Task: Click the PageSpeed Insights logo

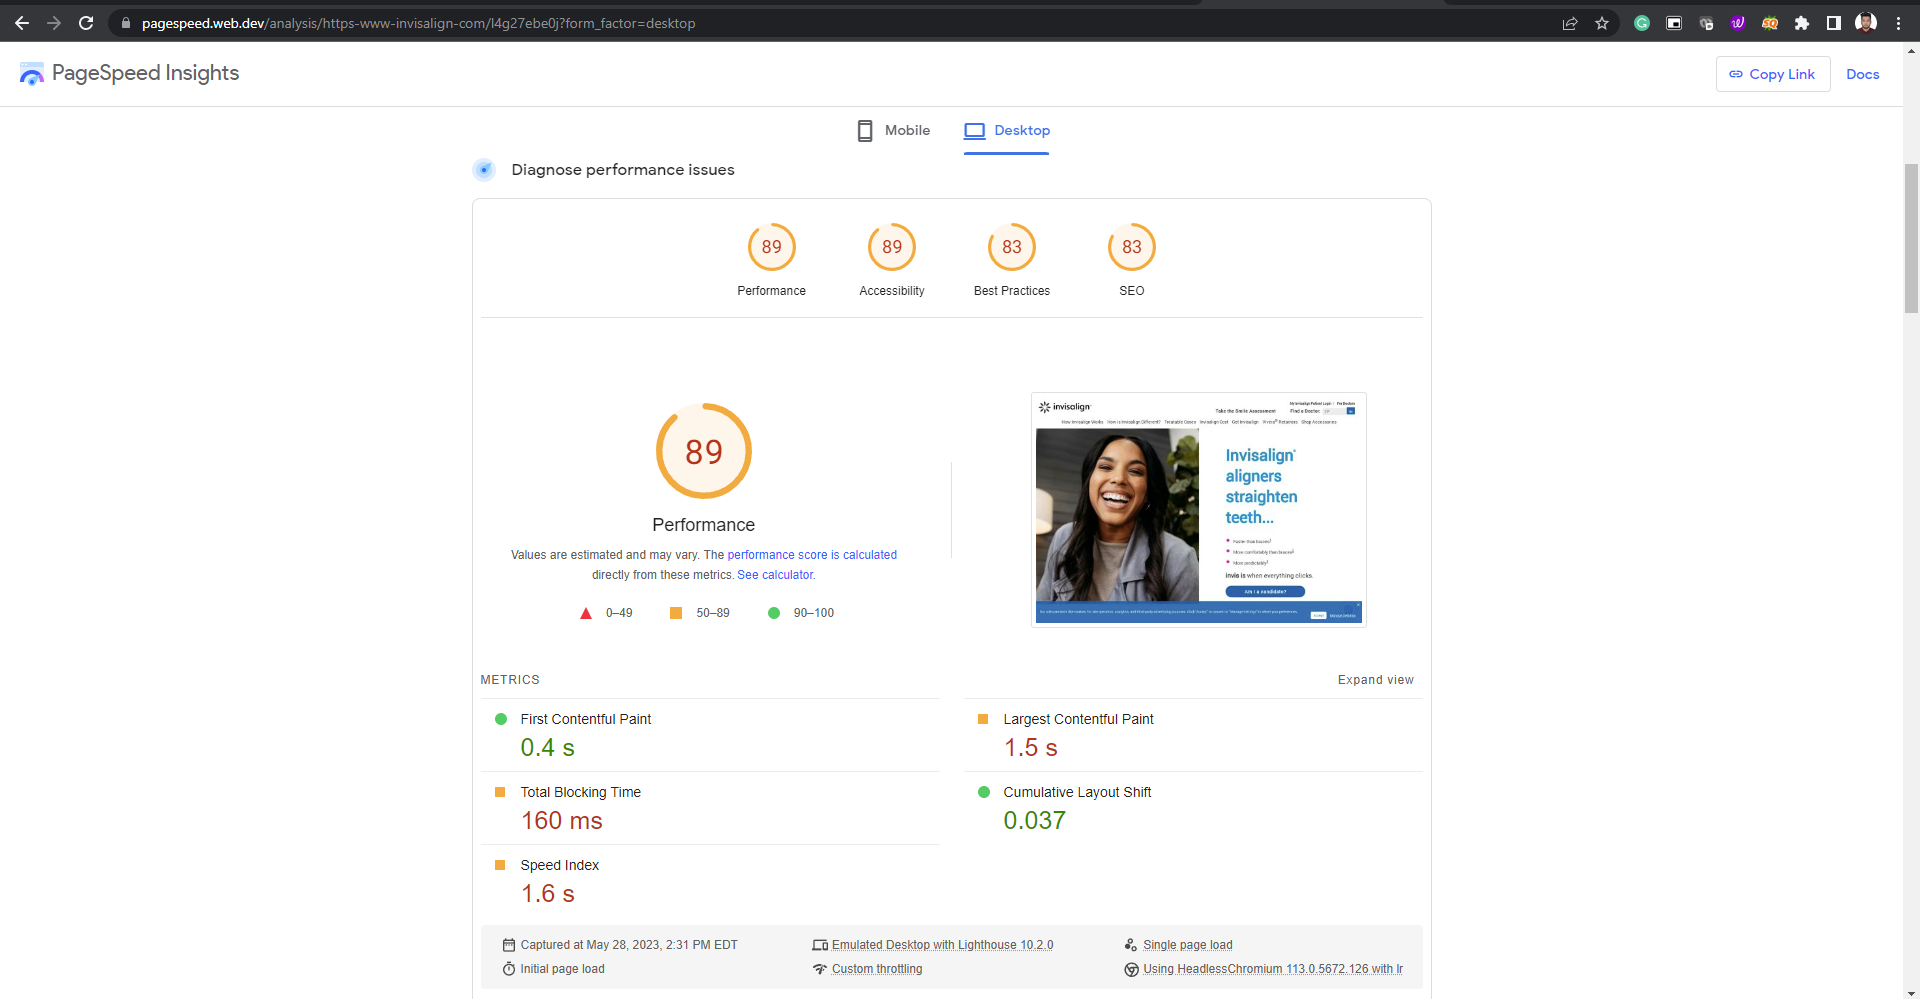Action: [x=129, y=73]
